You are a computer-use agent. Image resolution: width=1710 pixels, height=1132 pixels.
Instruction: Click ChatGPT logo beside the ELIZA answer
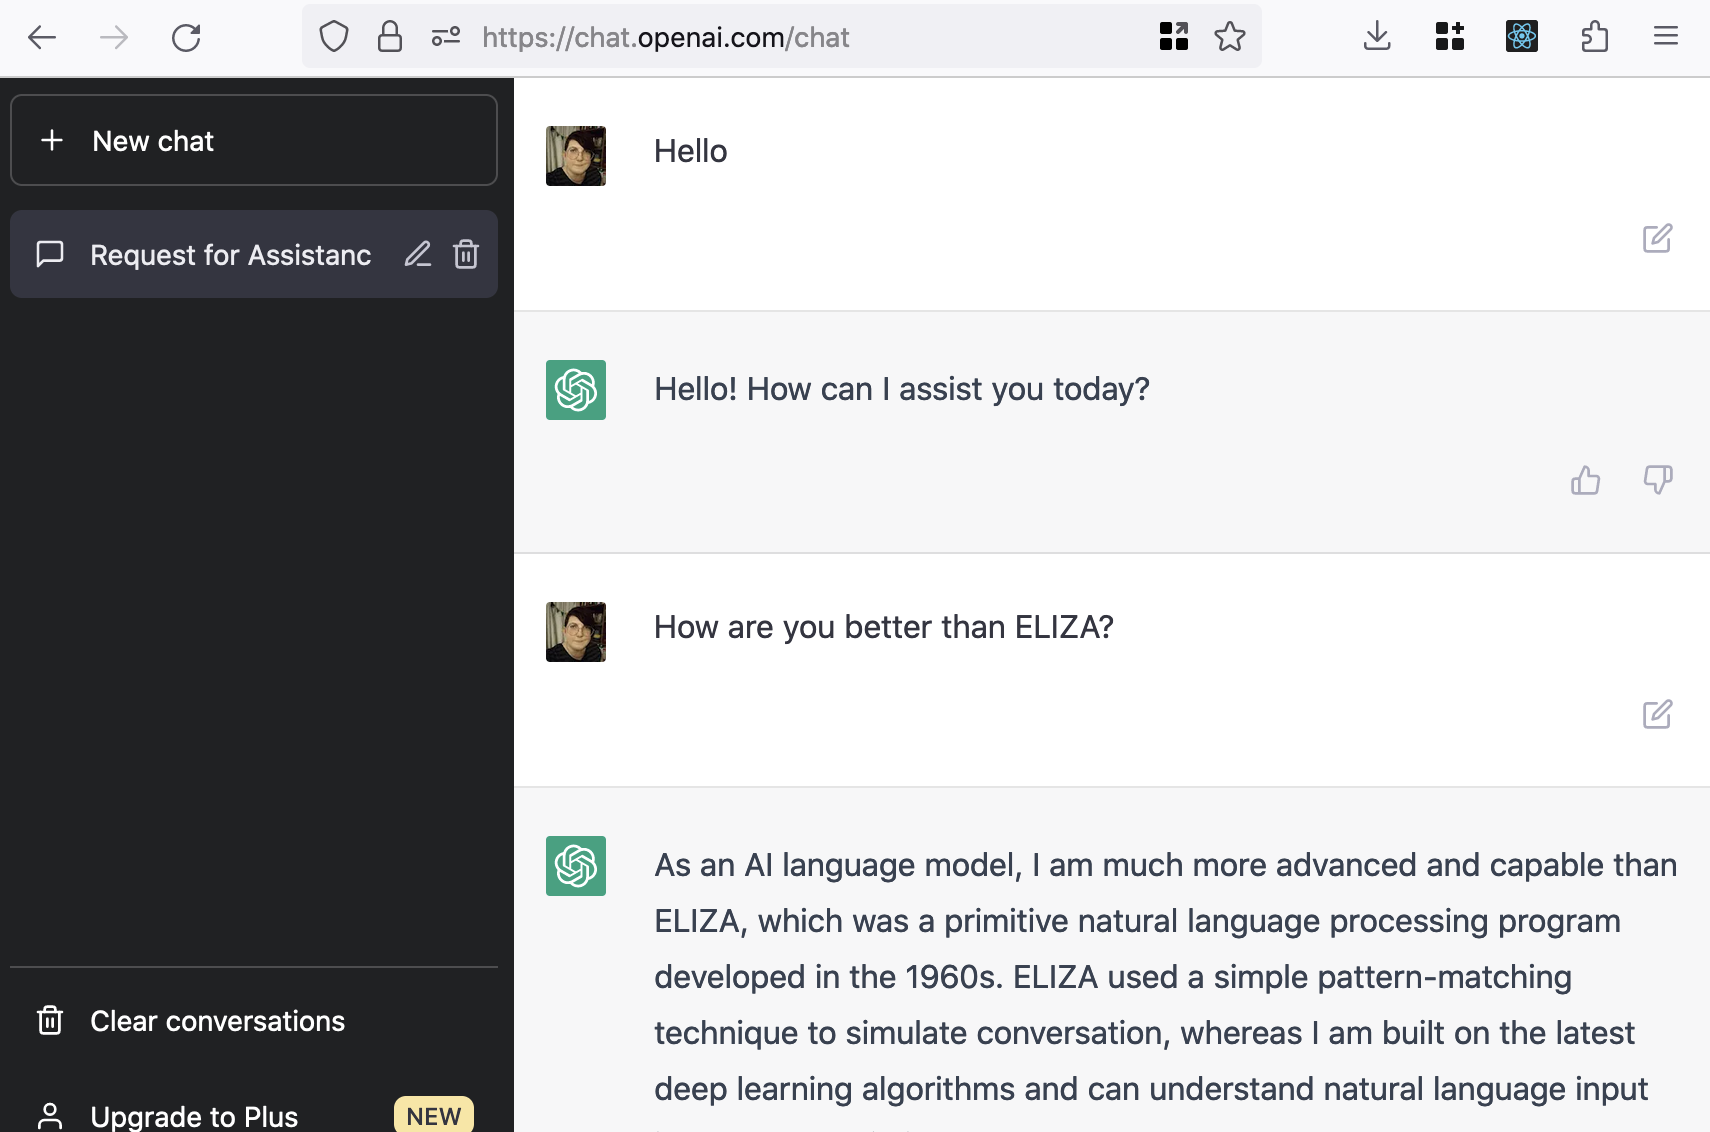(576, 866)
